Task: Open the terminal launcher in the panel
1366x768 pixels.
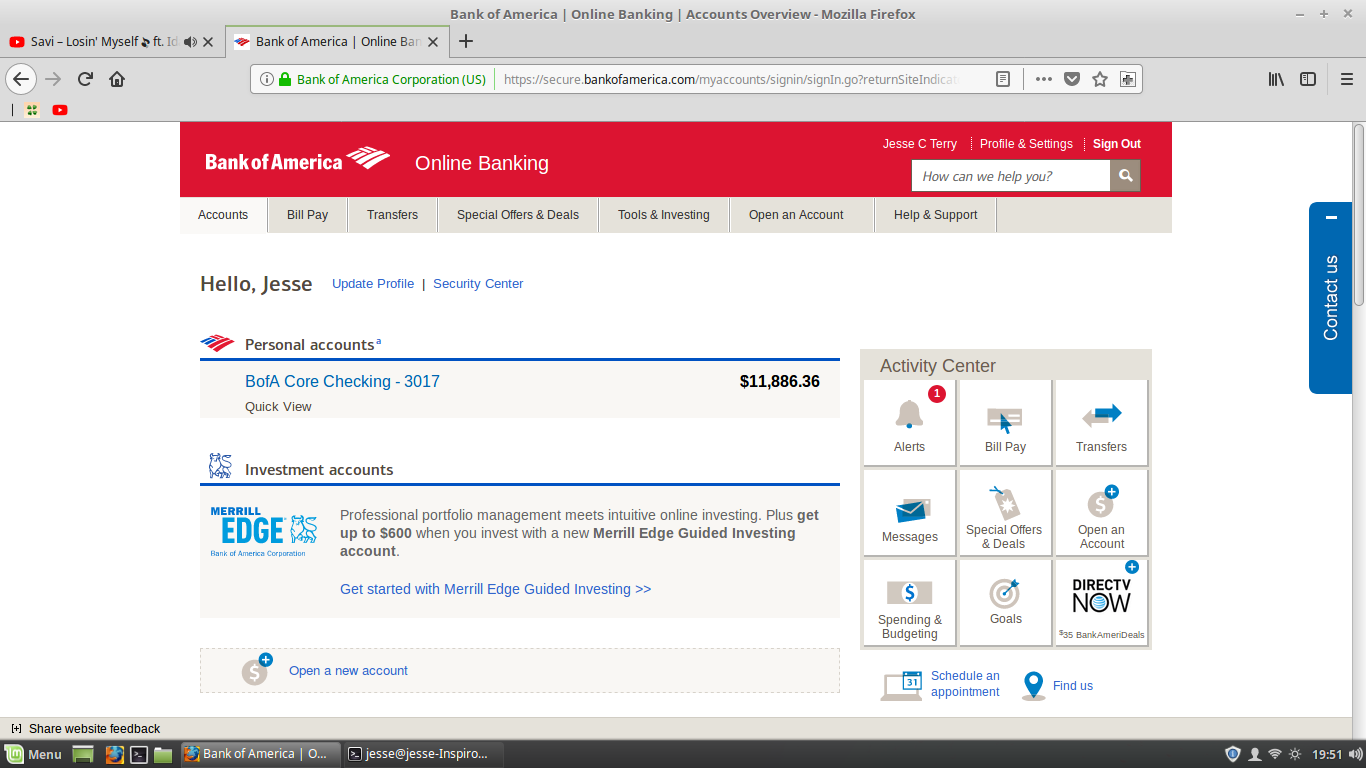Action: [140, 754]
